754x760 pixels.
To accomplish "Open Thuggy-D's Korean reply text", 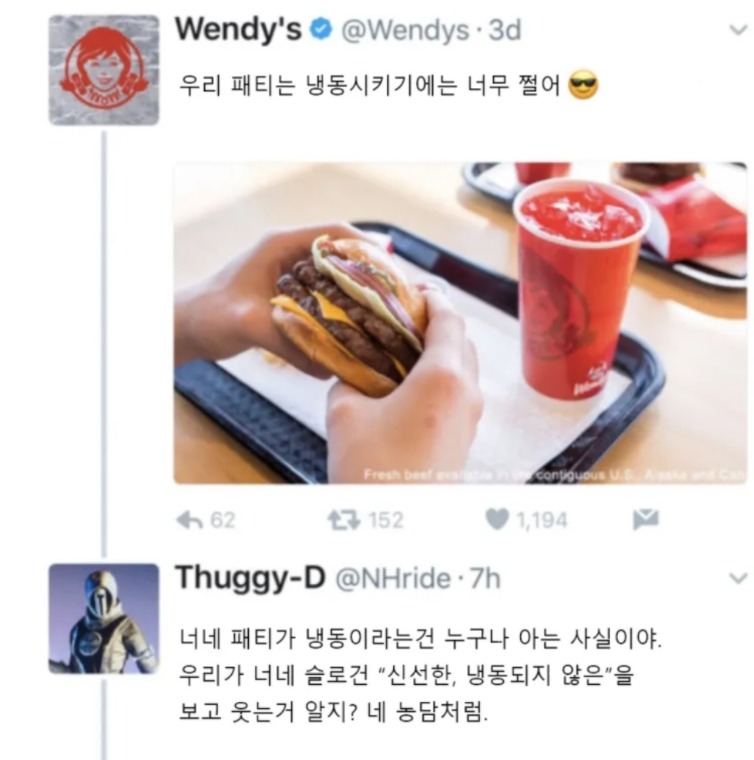I will 420,676.
